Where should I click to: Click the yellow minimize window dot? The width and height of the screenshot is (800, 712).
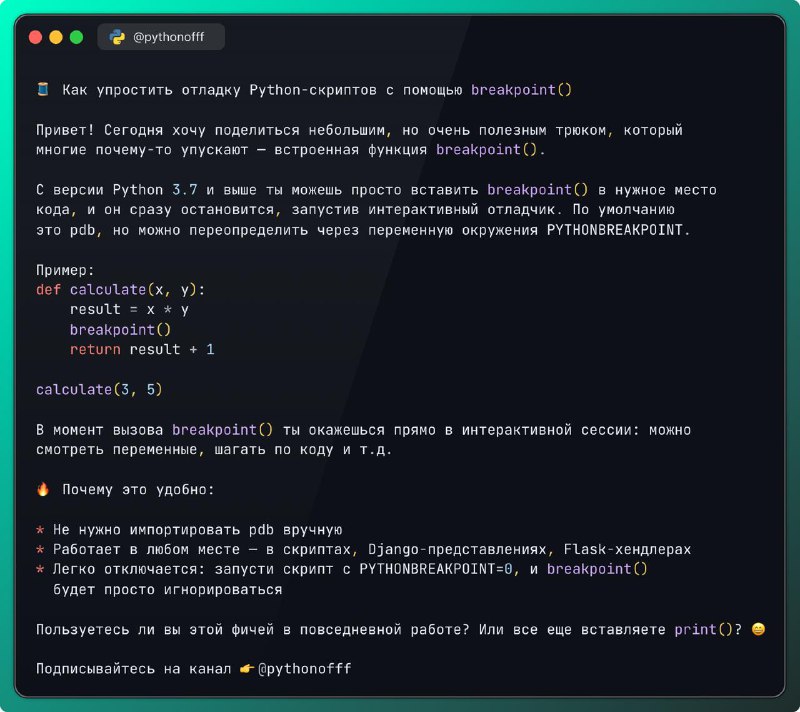(x=56, y=37)
